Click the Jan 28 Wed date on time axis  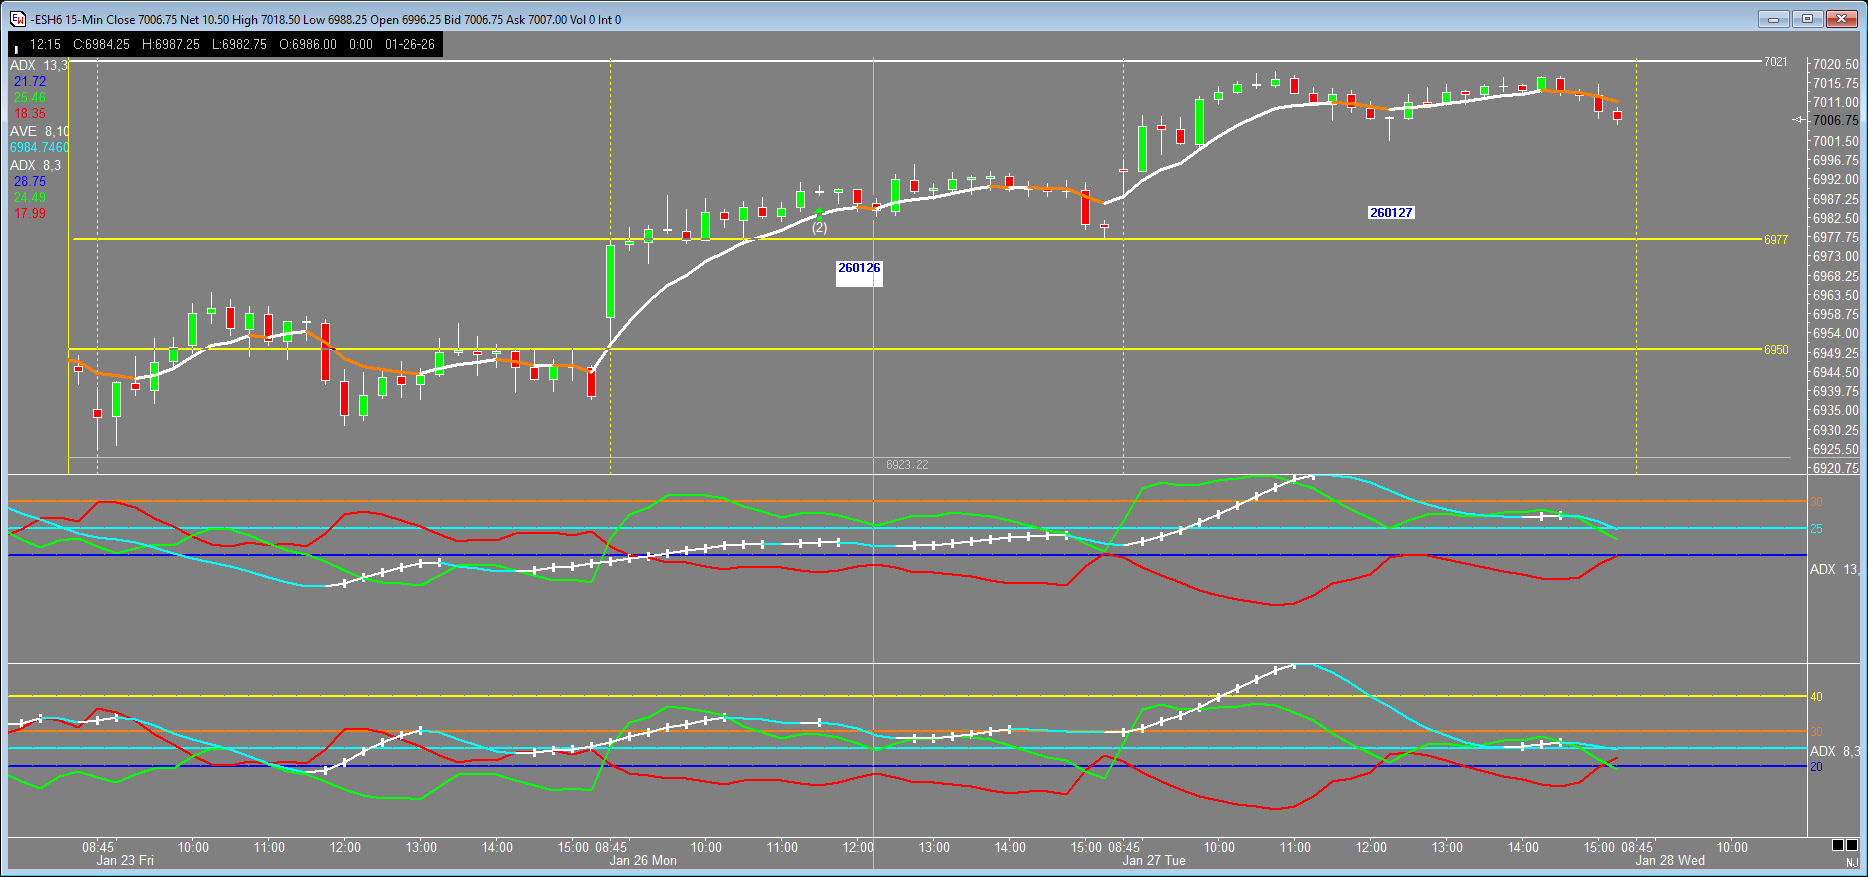coord(1670,861)
